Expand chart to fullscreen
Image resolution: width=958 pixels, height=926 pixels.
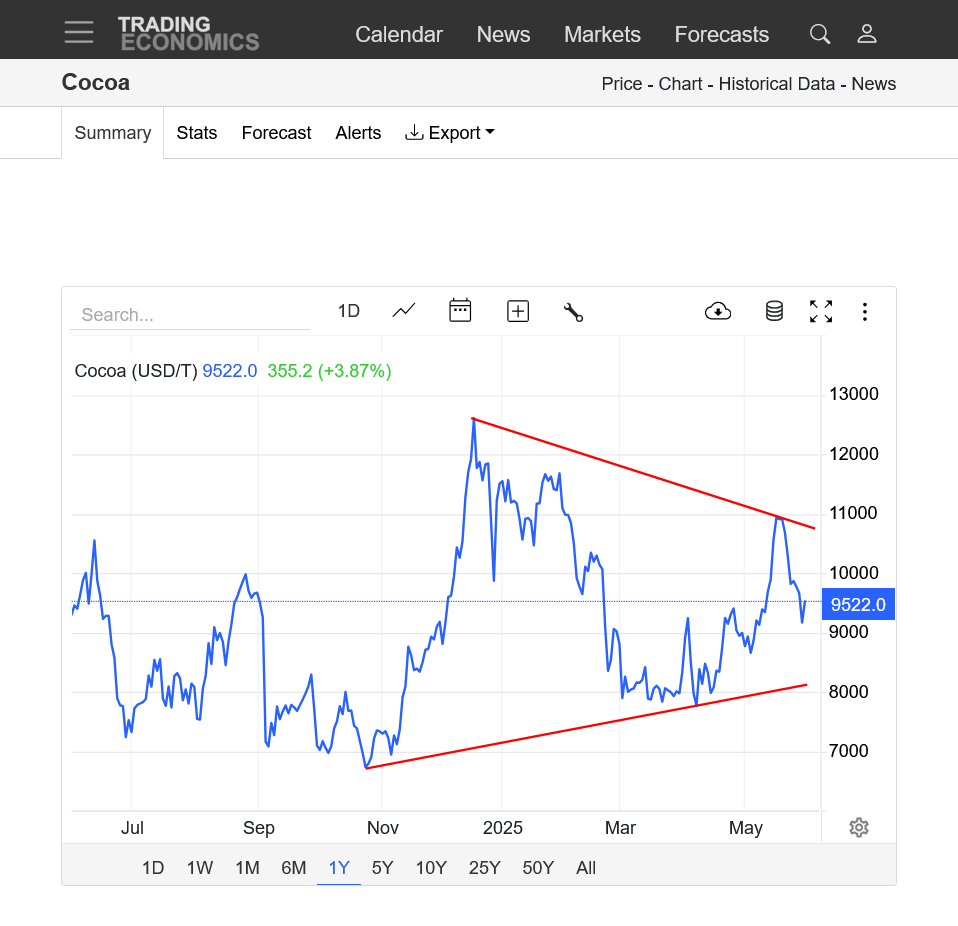click(x=821, y=312)
